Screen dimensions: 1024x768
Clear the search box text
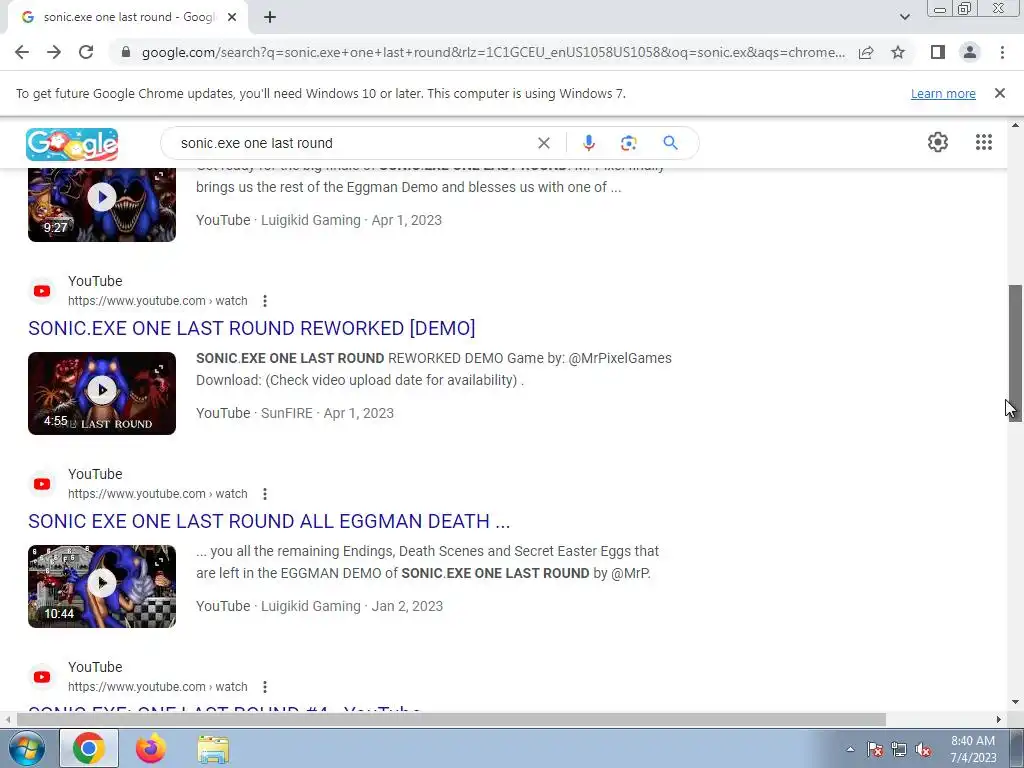543,143
